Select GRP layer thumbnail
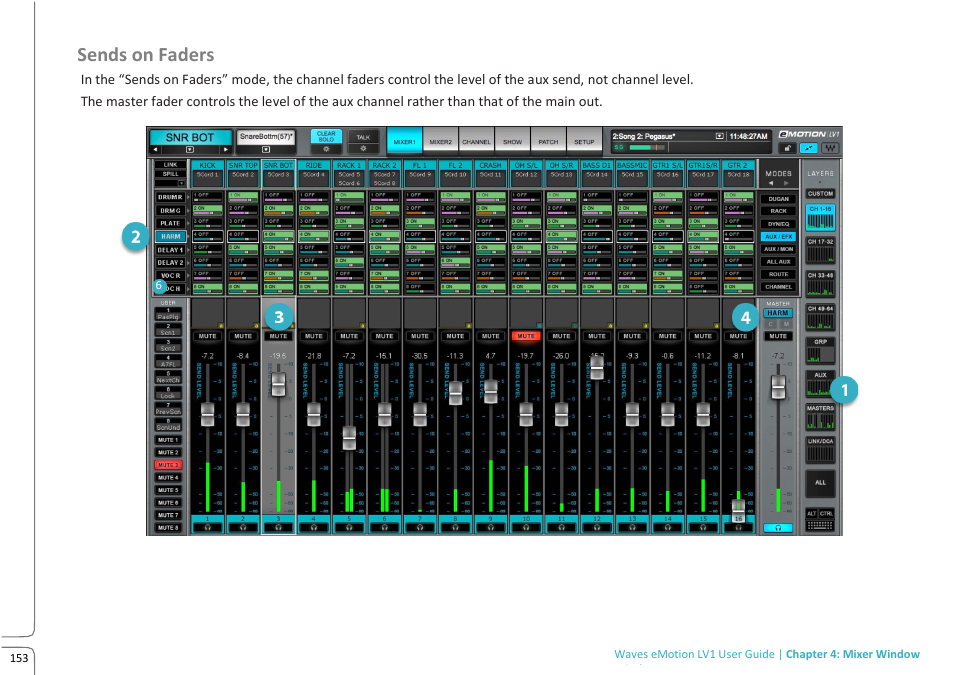954x675 pixels. tap(820, 351)
